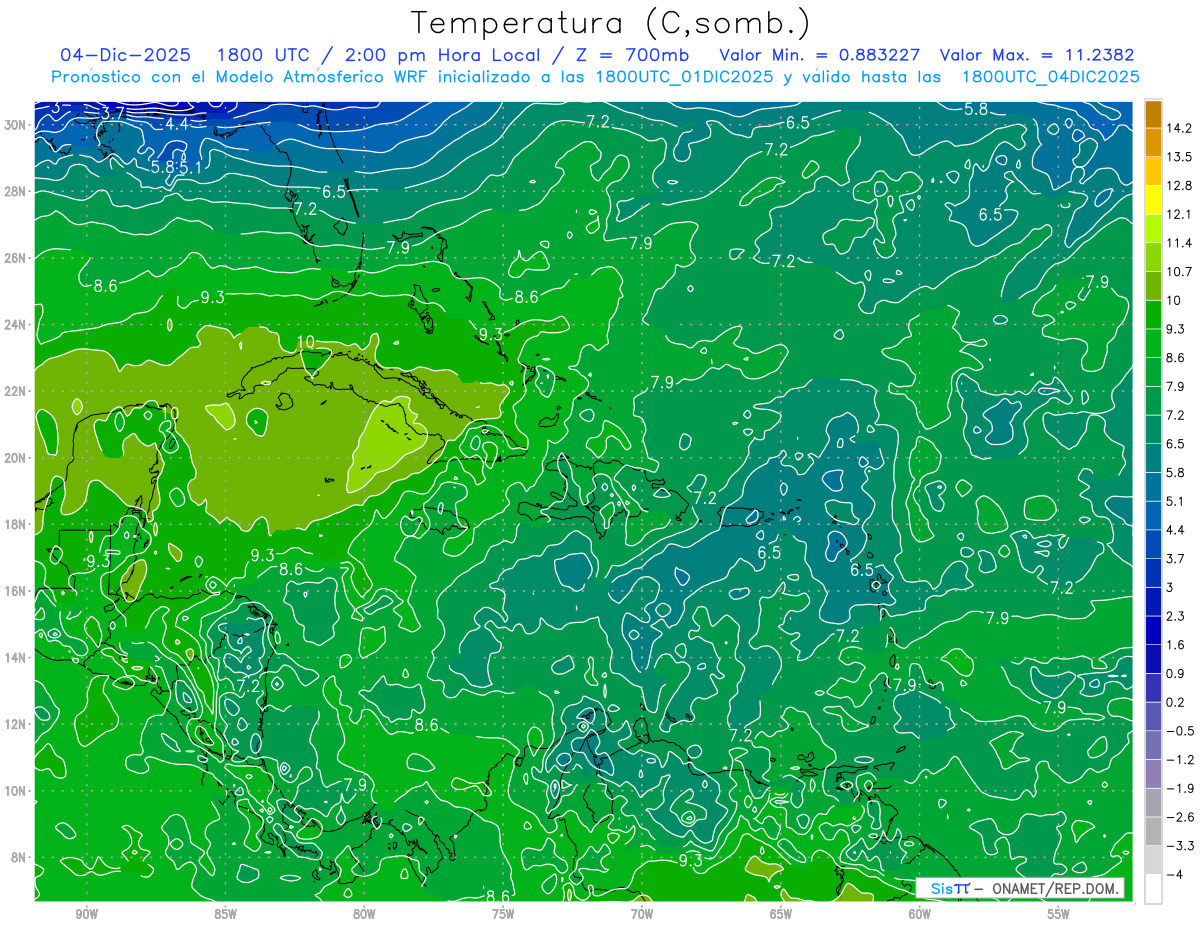Click the '12.1' legend label

pyautogui.click(x=1179, y=214)
